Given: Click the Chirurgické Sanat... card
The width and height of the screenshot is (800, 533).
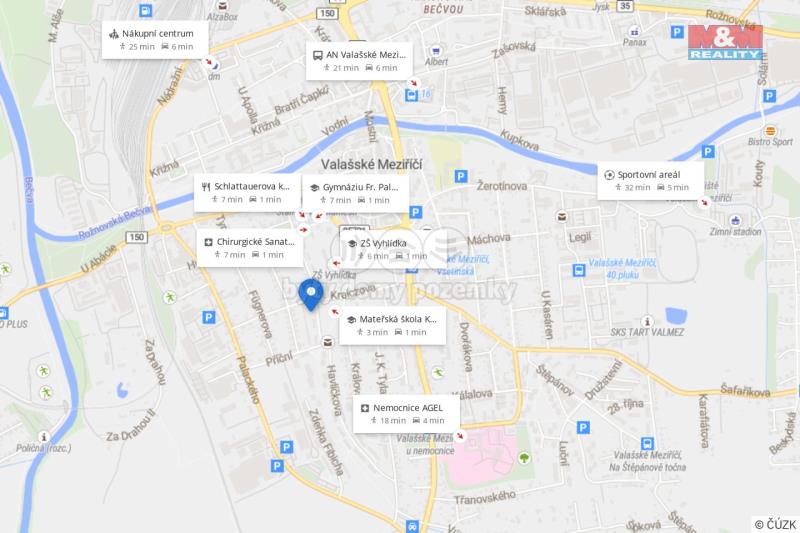Looking at the screenshot, I should click(250, 248).
